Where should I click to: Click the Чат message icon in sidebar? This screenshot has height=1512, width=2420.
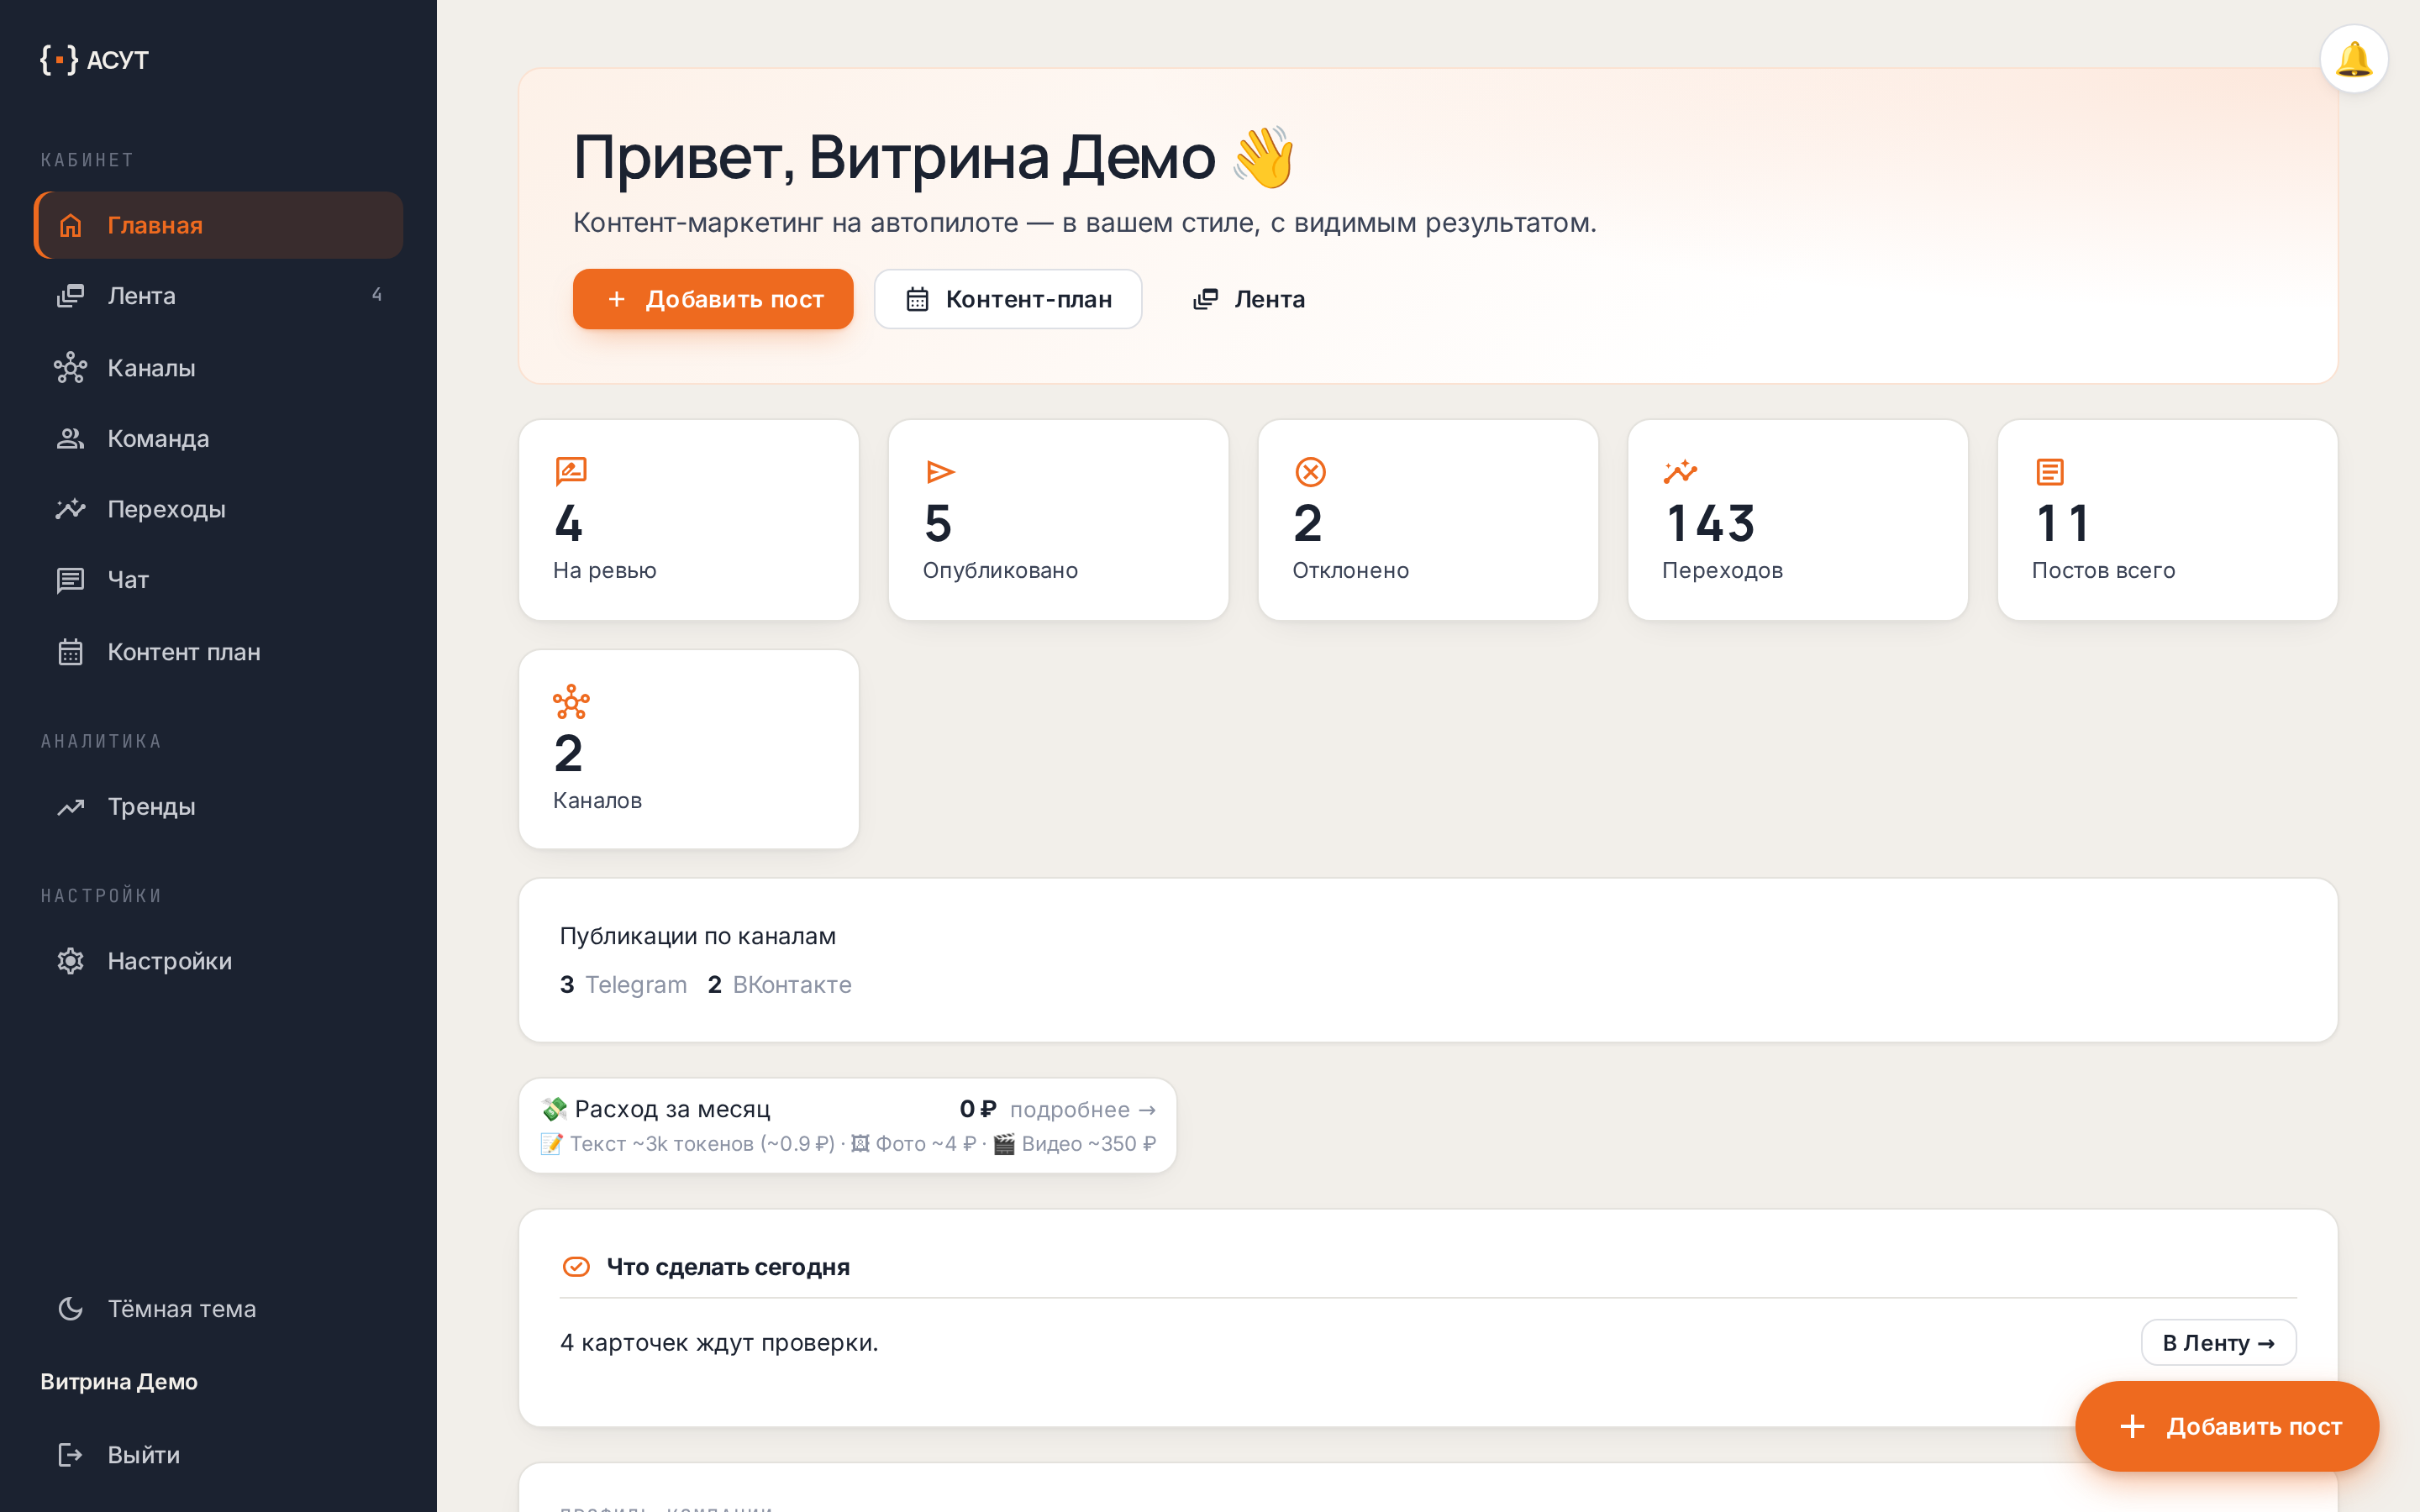[x=70, y=580]
